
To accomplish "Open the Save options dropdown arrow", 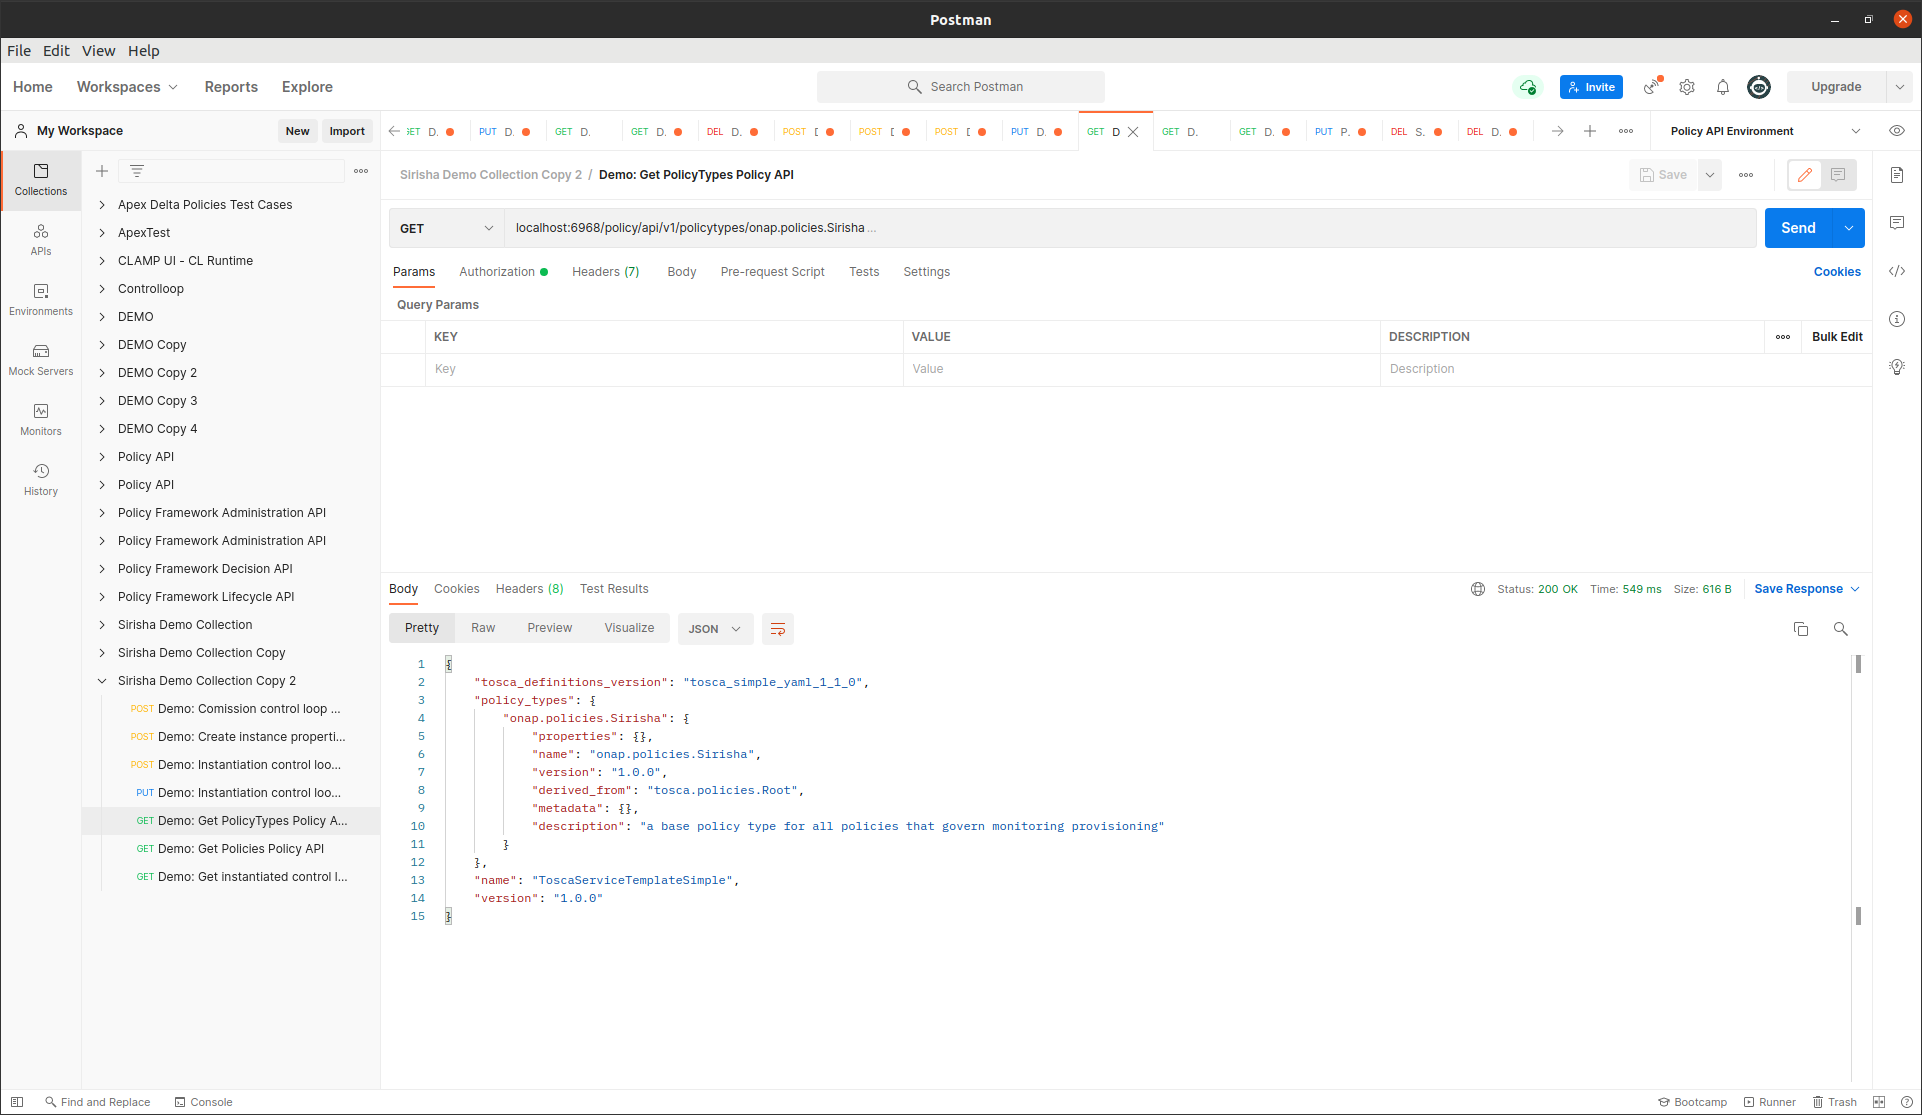I will point(1710,175).
